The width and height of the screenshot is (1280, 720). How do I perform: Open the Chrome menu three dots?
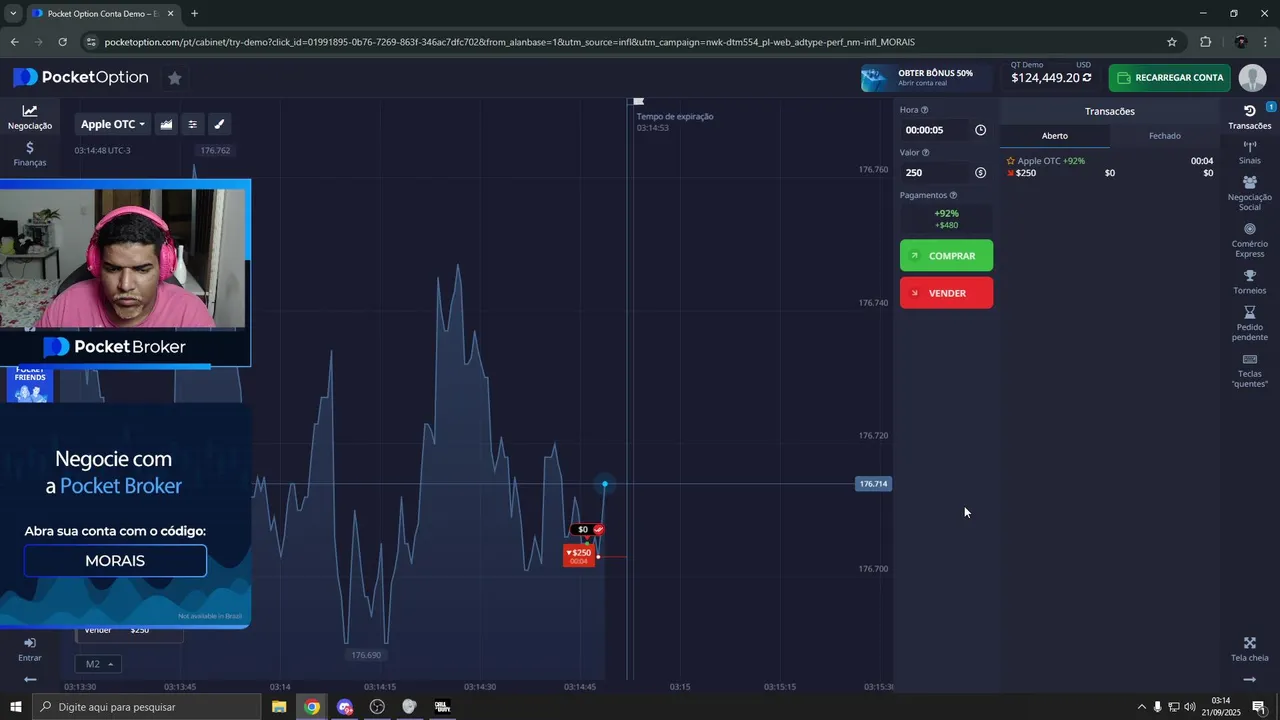[1266, 42]
